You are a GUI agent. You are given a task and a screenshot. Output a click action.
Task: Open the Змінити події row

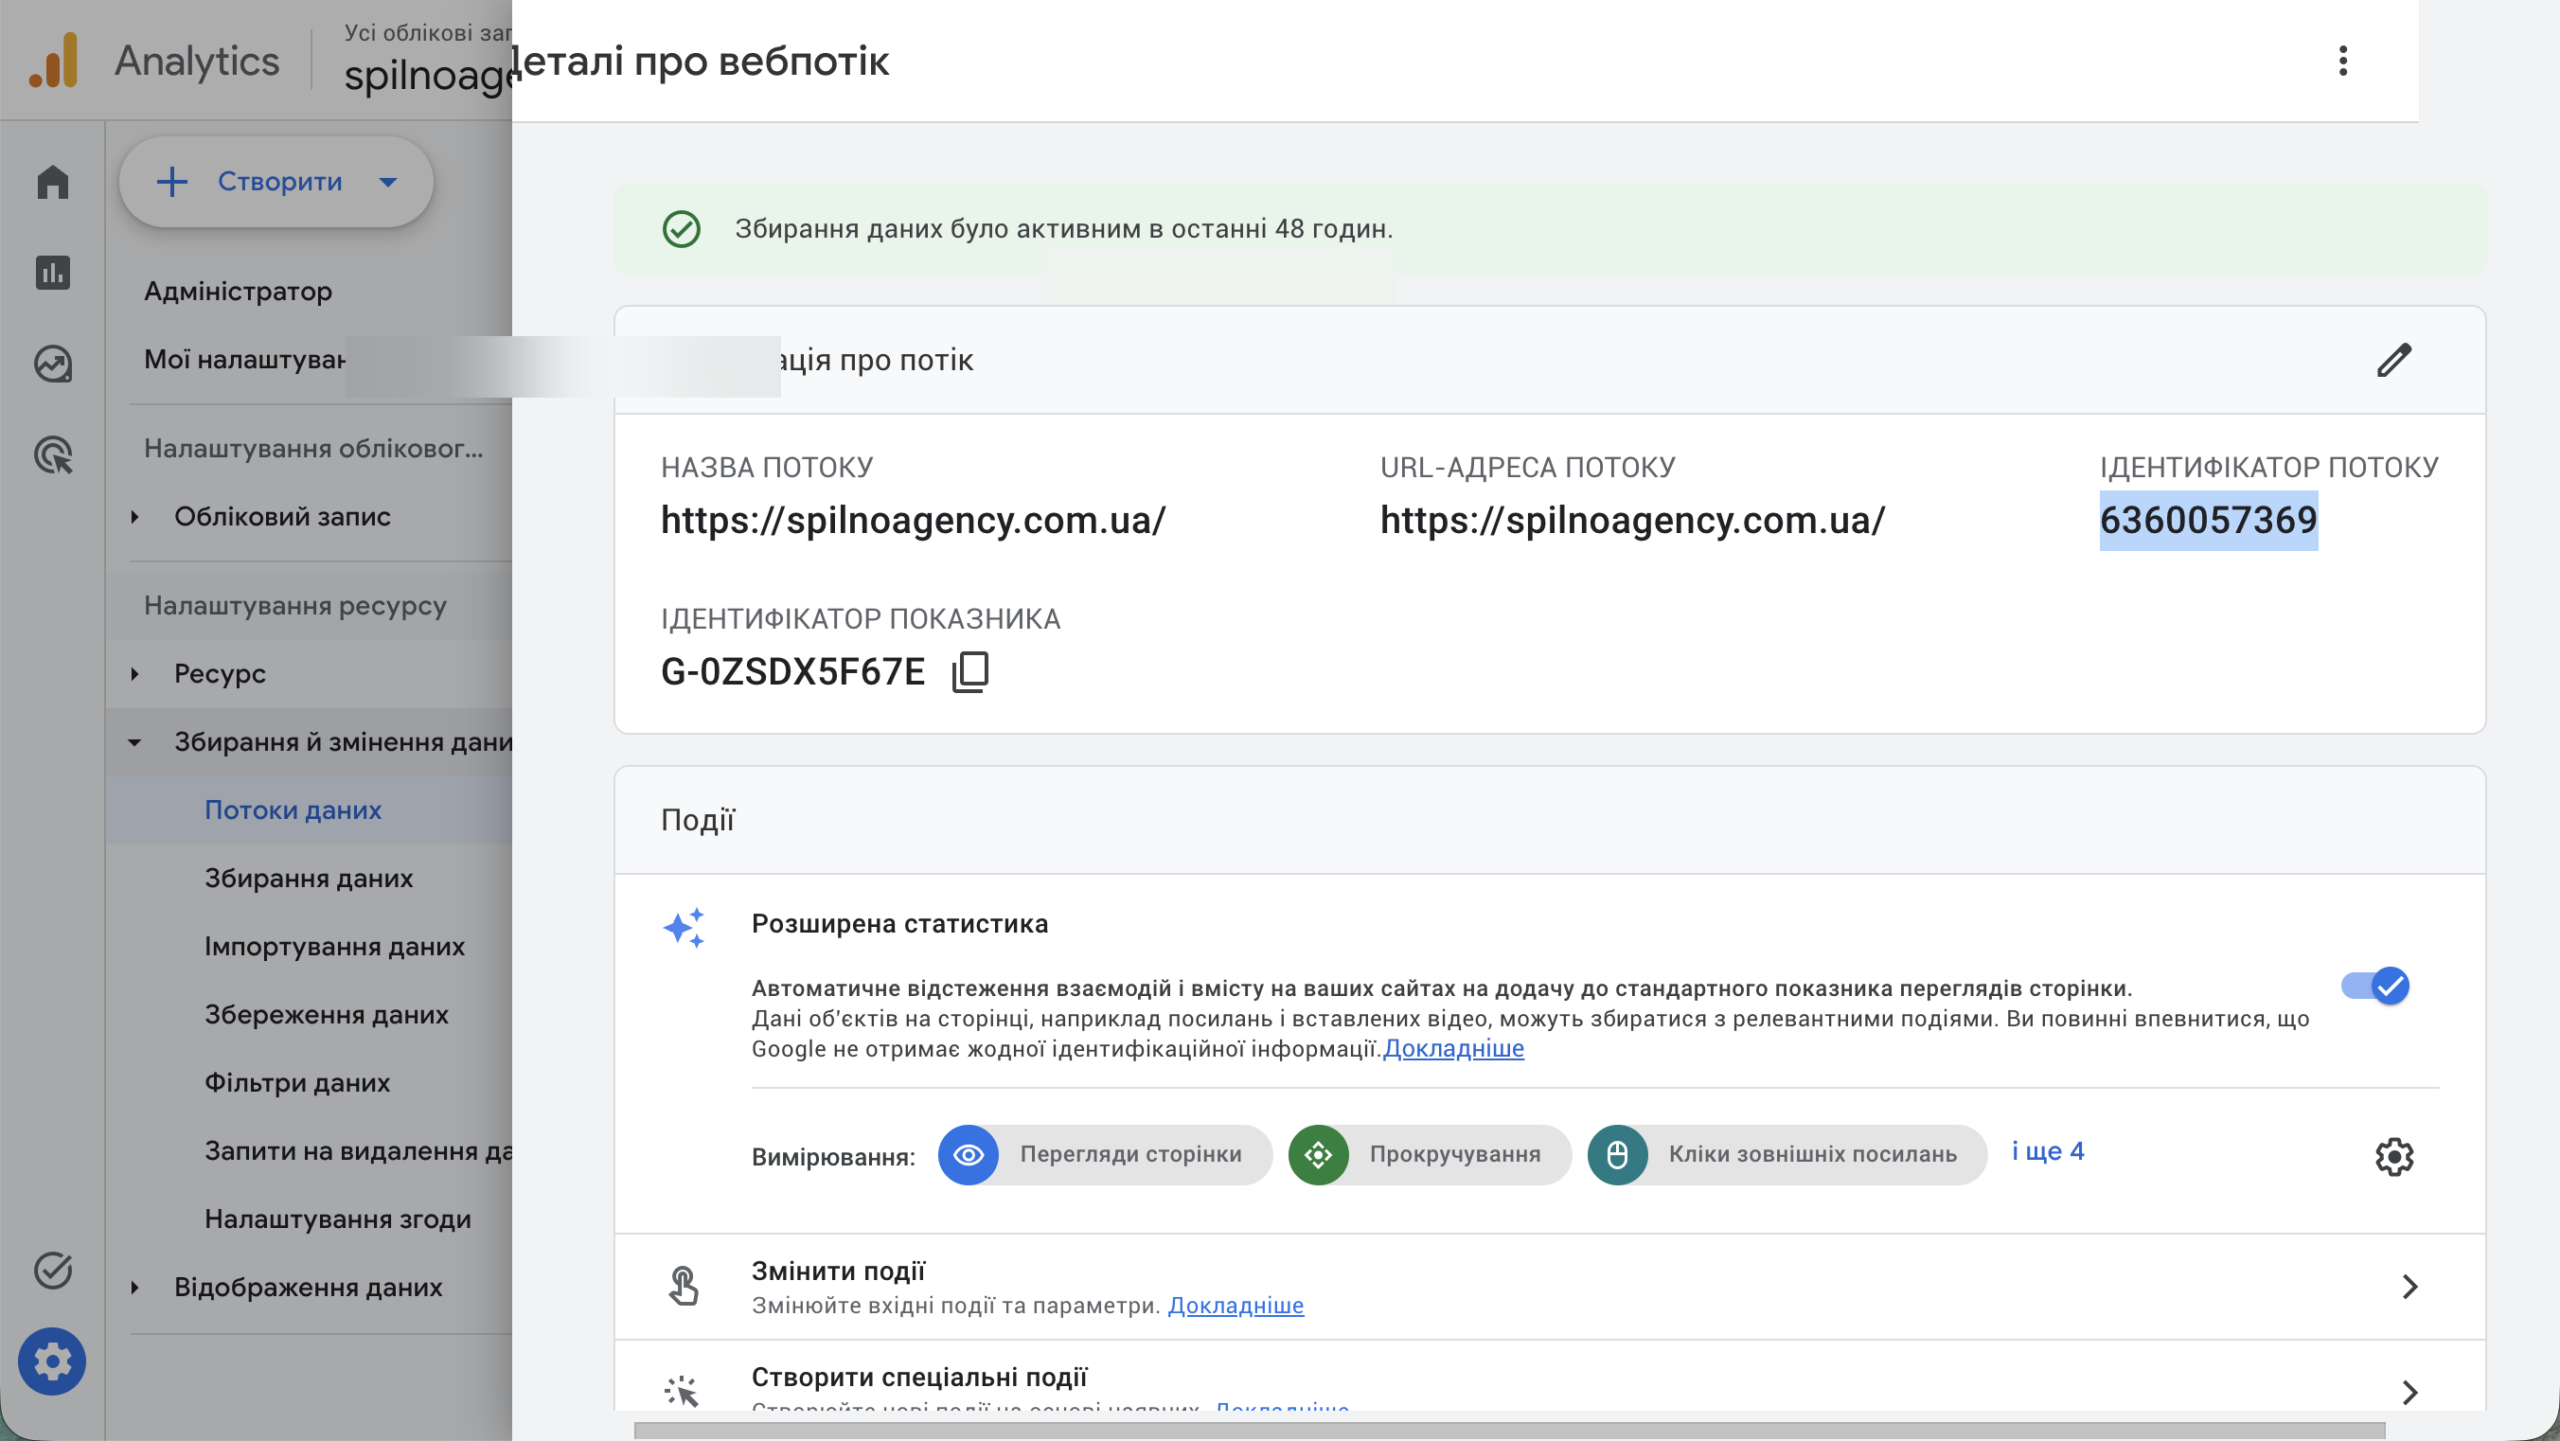(1550, 1287)
